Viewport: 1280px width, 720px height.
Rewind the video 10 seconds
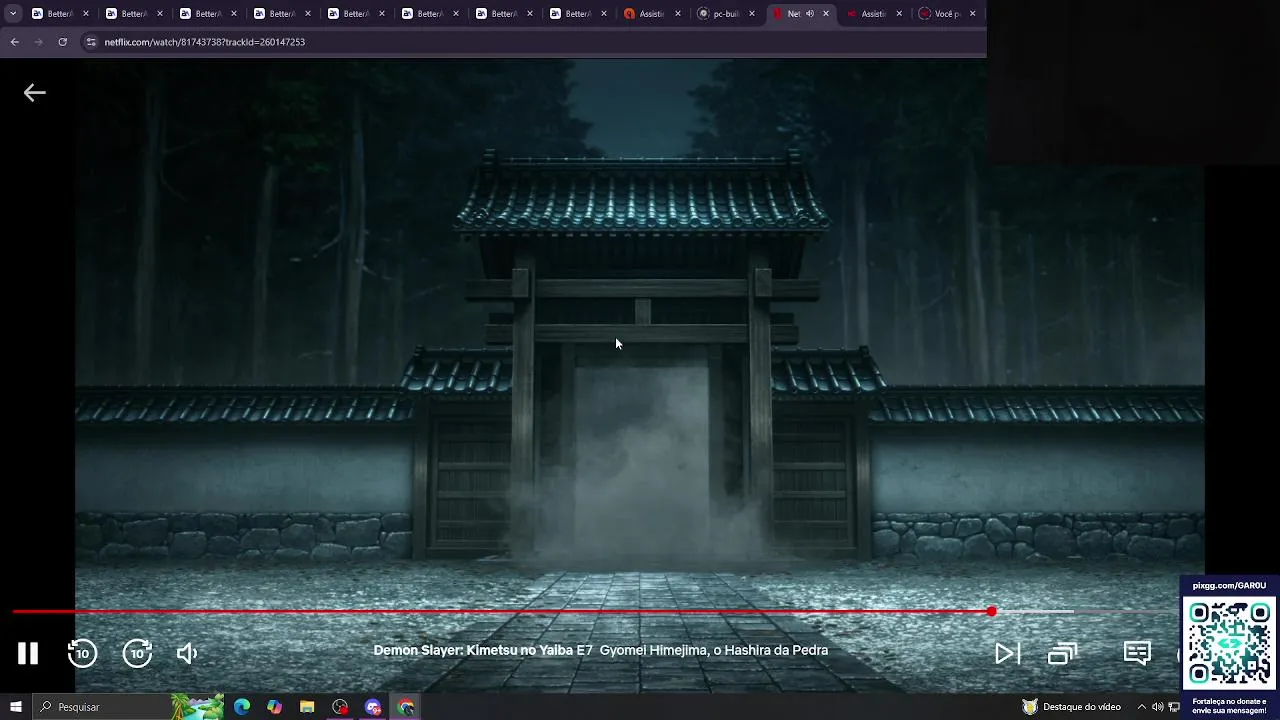(82, 653)
